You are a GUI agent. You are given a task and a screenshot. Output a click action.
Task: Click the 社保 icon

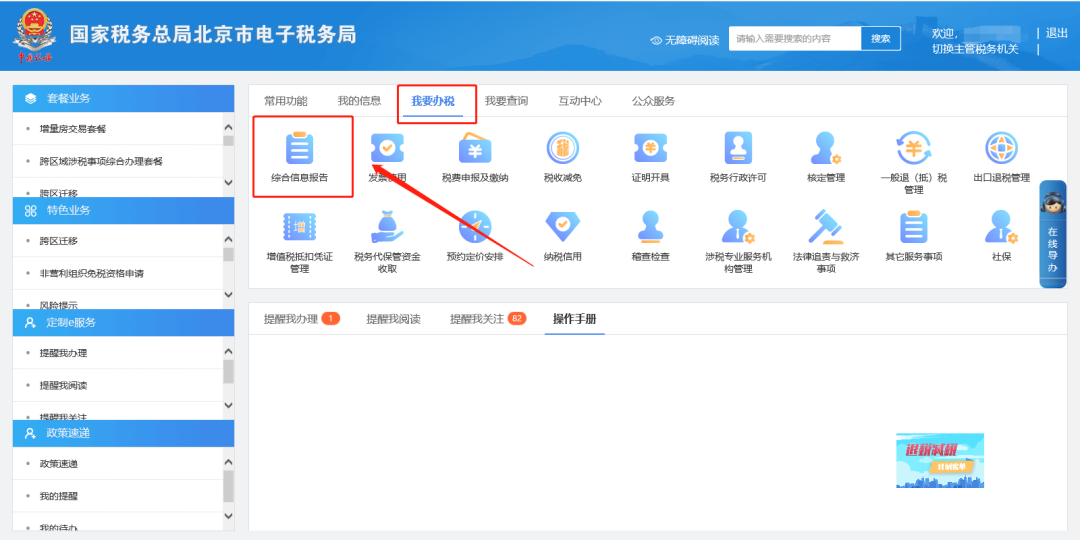[x=1001, y=228]
